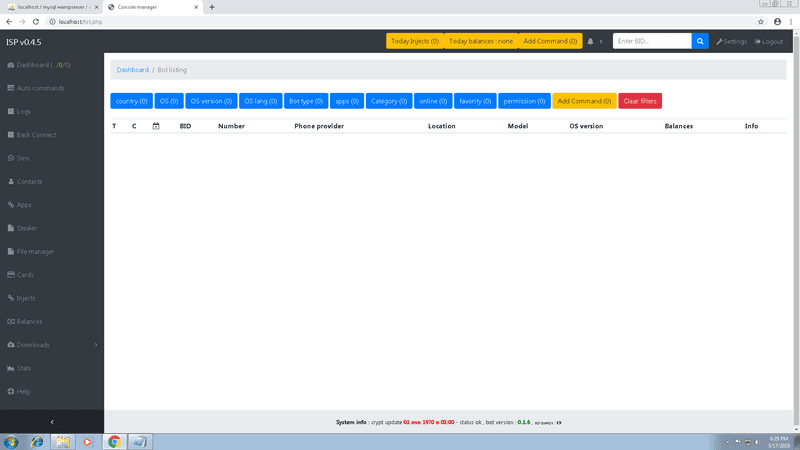800x450 pixels.
Task: Expand the Downloads submenu arrow
Action: (96, 345)
